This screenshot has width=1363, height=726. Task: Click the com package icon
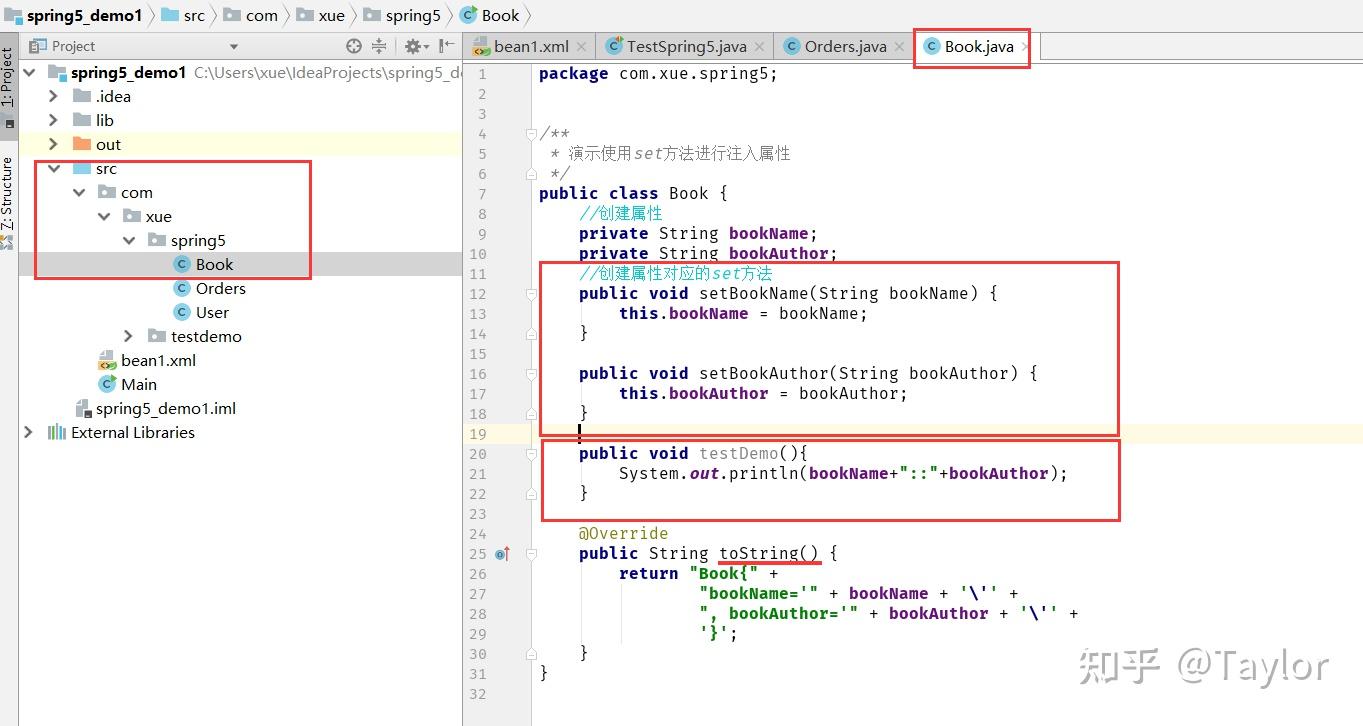tap(107, 192)
